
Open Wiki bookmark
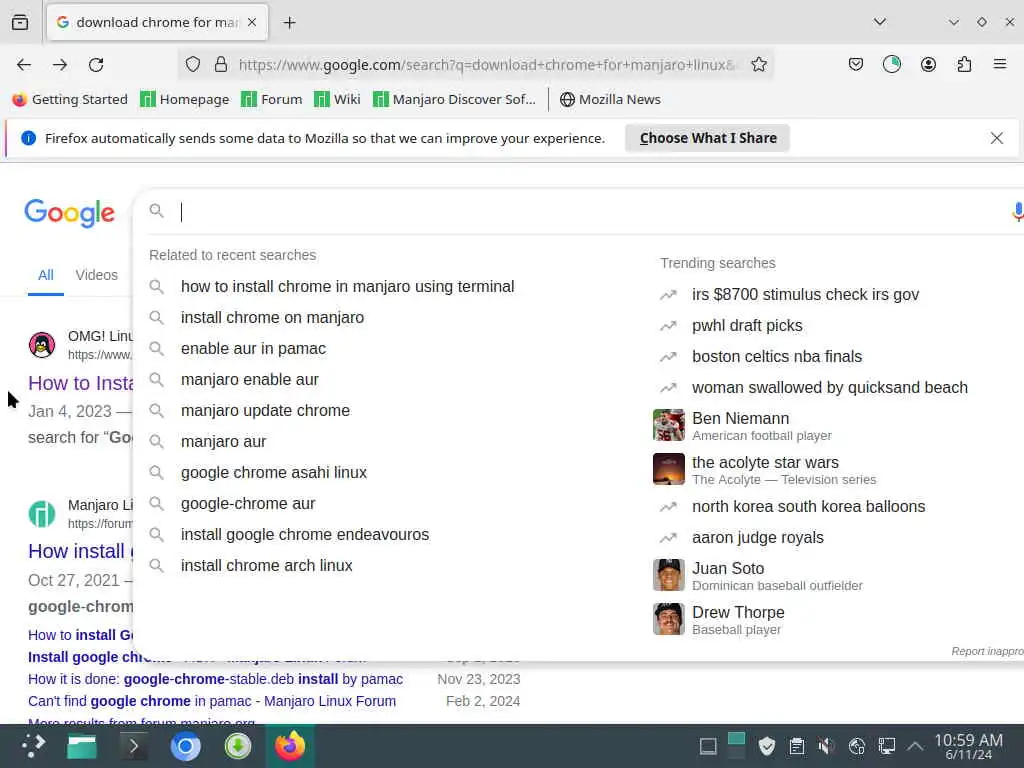(337, 99)
